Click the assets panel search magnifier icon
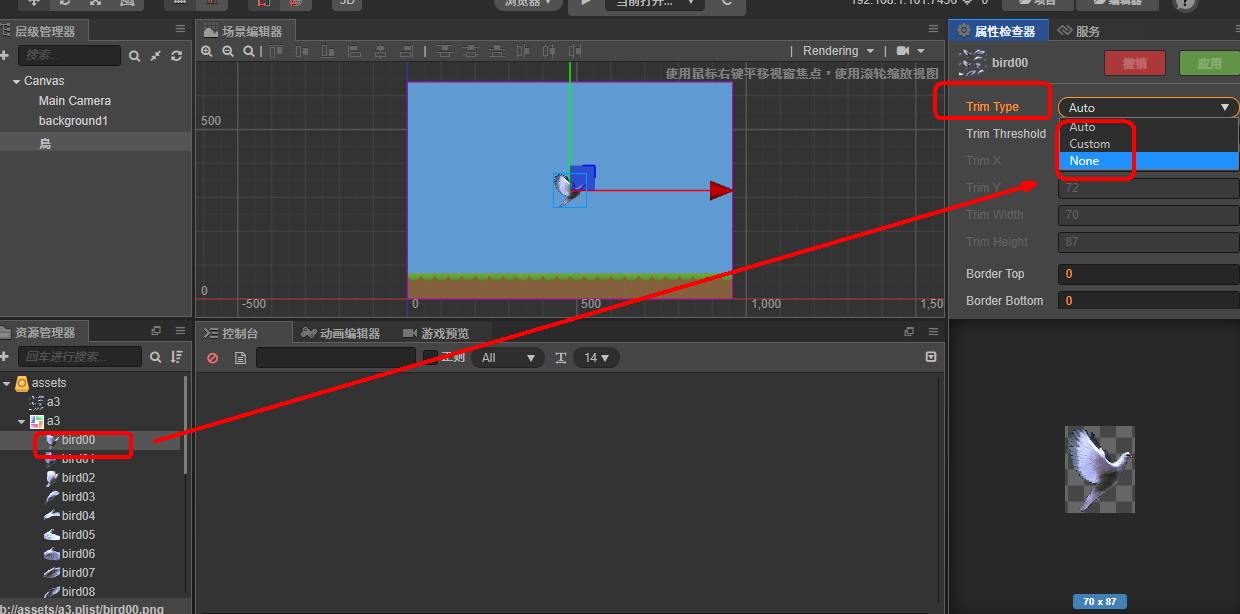This screenshot has height=614, width=1240. click(x=156, y=357)
